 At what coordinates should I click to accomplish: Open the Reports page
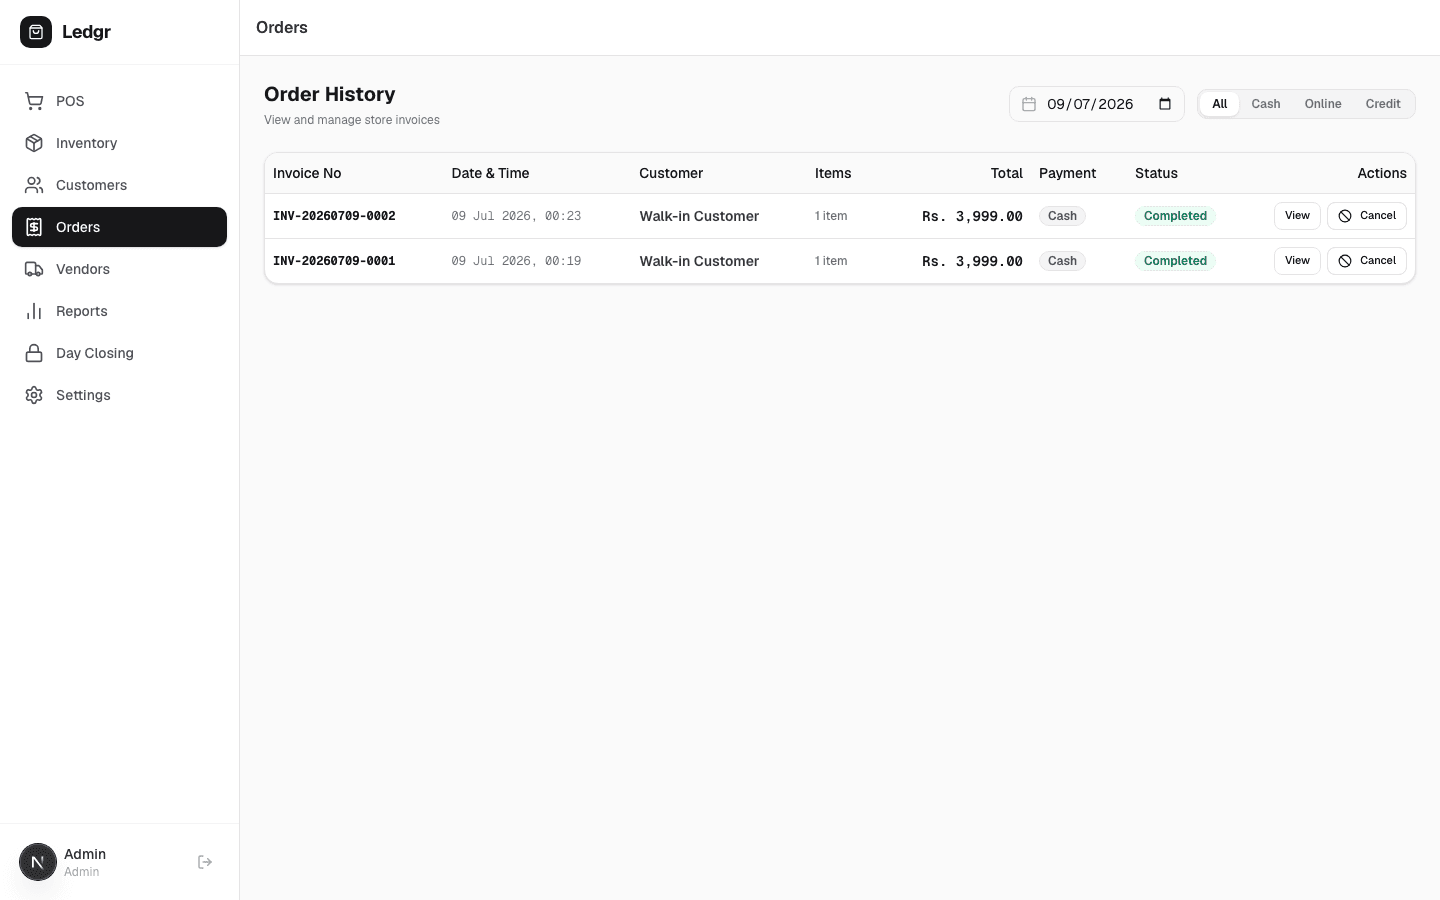119,311
